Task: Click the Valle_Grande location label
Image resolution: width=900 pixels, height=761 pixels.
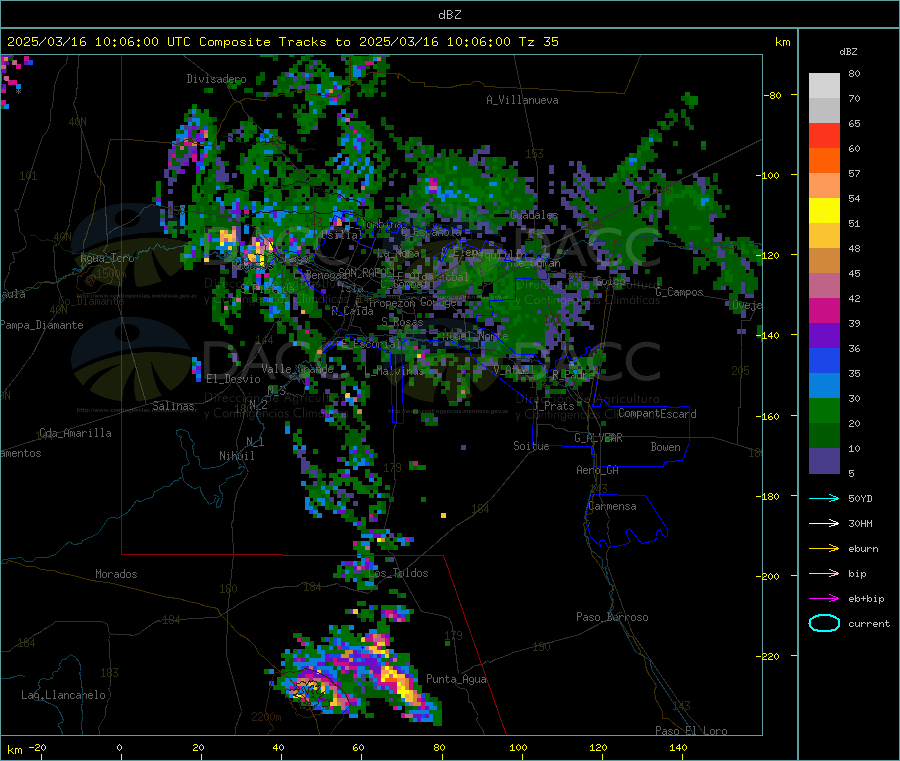Action: [297, 368]
